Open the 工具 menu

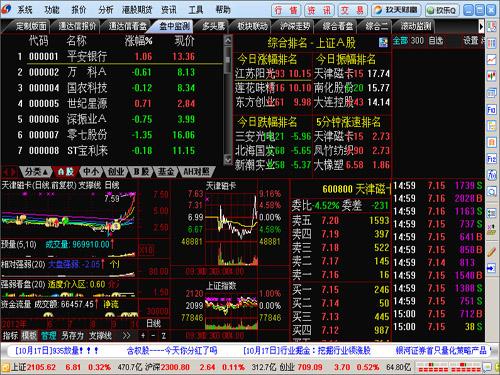coord(195,10)
